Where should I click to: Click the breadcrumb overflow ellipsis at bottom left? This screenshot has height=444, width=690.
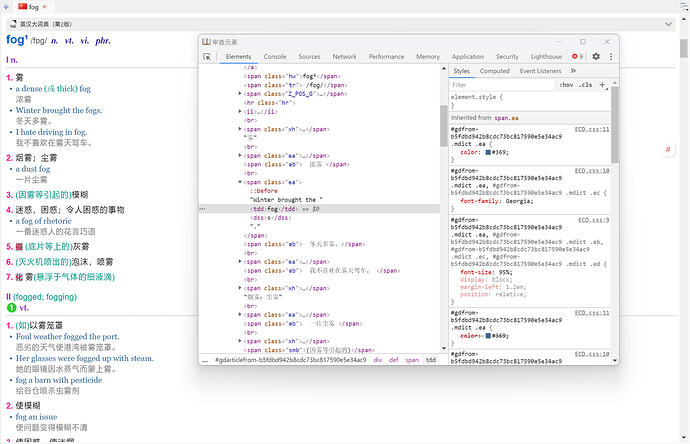205,360
